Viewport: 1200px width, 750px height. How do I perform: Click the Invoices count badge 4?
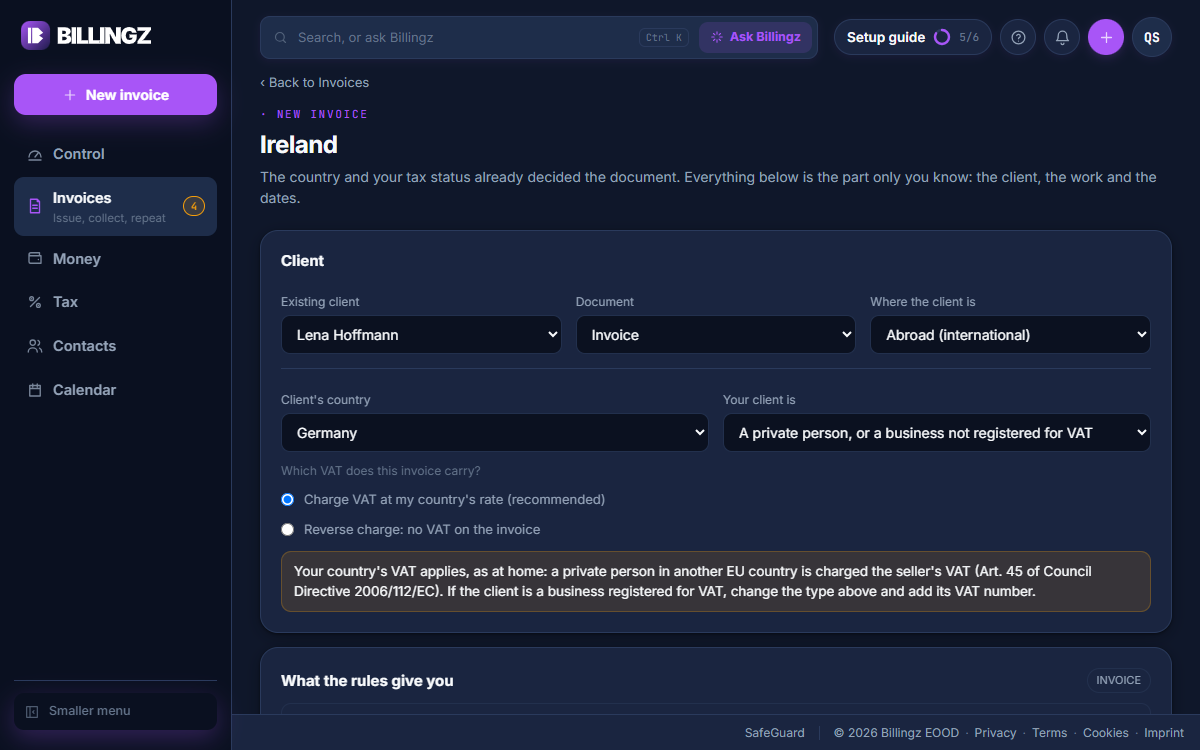pos(194,206)
